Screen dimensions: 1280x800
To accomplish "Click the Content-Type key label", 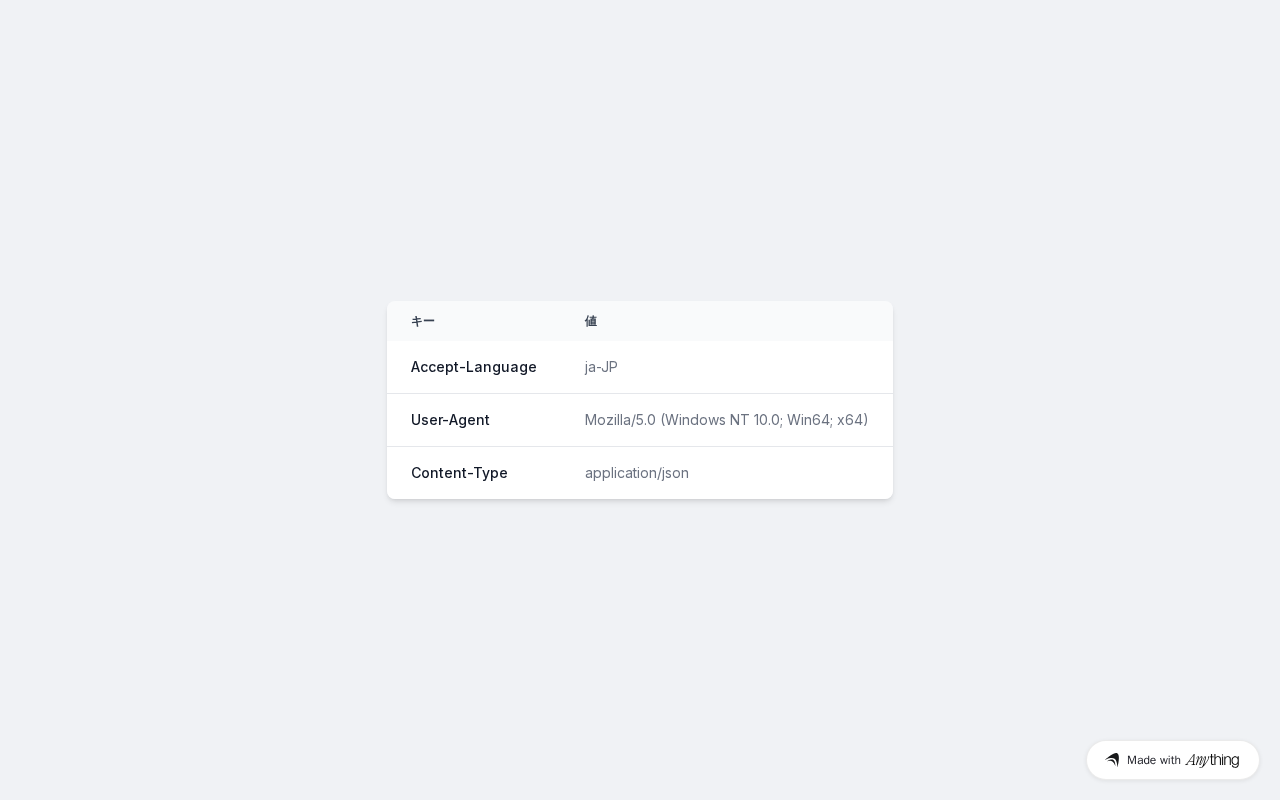I will [x=459, y=473].
